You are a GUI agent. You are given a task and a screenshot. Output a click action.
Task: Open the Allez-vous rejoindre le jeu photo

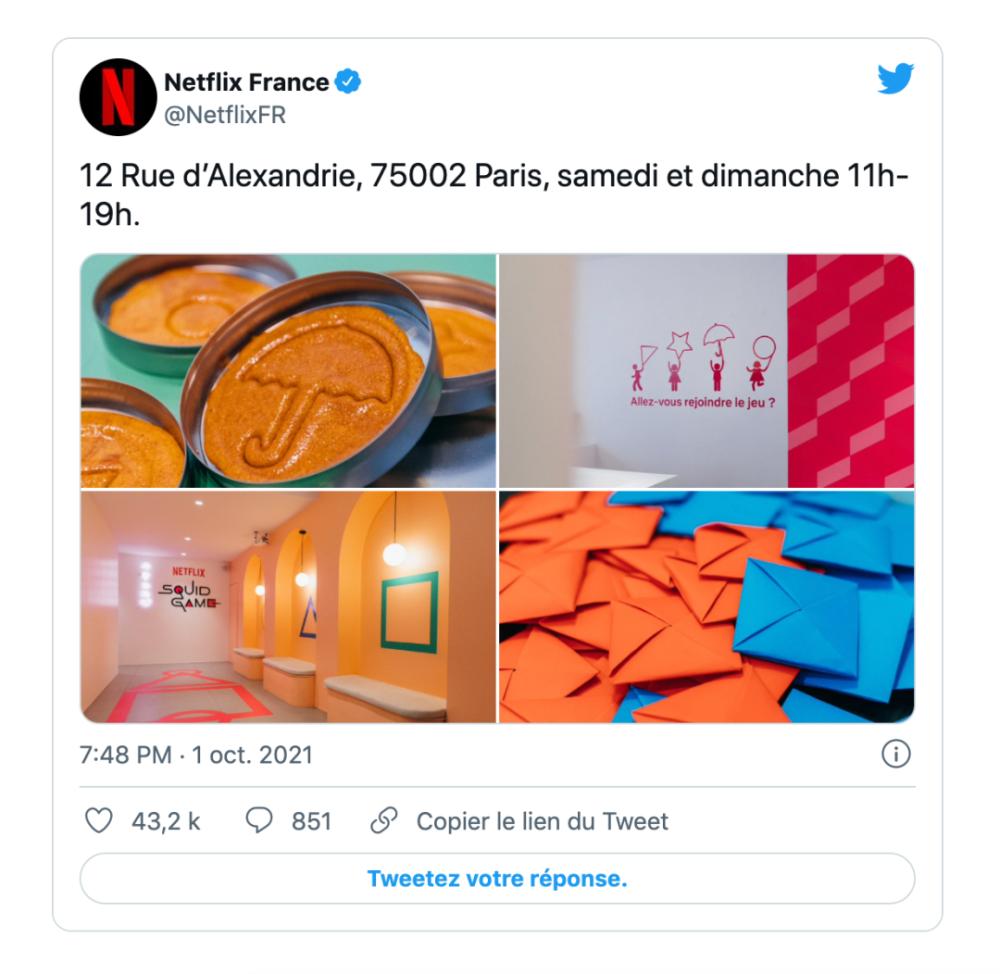(707, 371)
